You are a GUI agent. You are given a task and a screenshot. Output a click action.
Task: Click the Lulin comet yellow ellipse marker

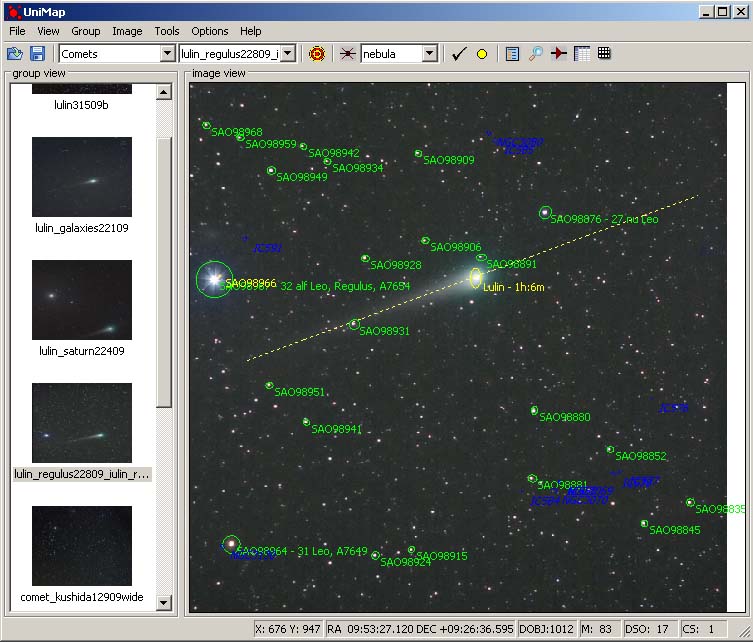(475, 278)
